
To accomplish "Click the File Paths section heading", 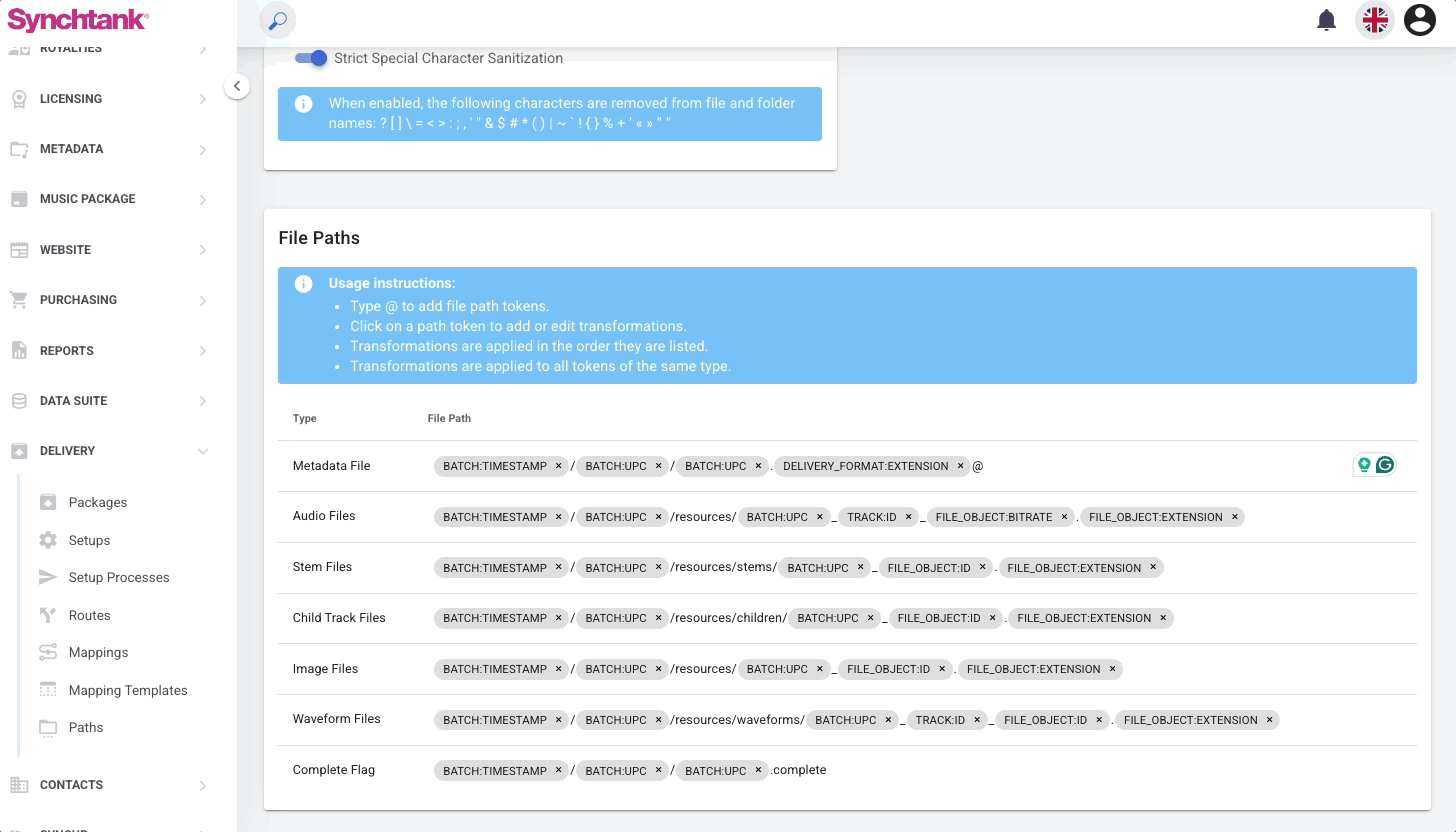I will click(319, 238).
